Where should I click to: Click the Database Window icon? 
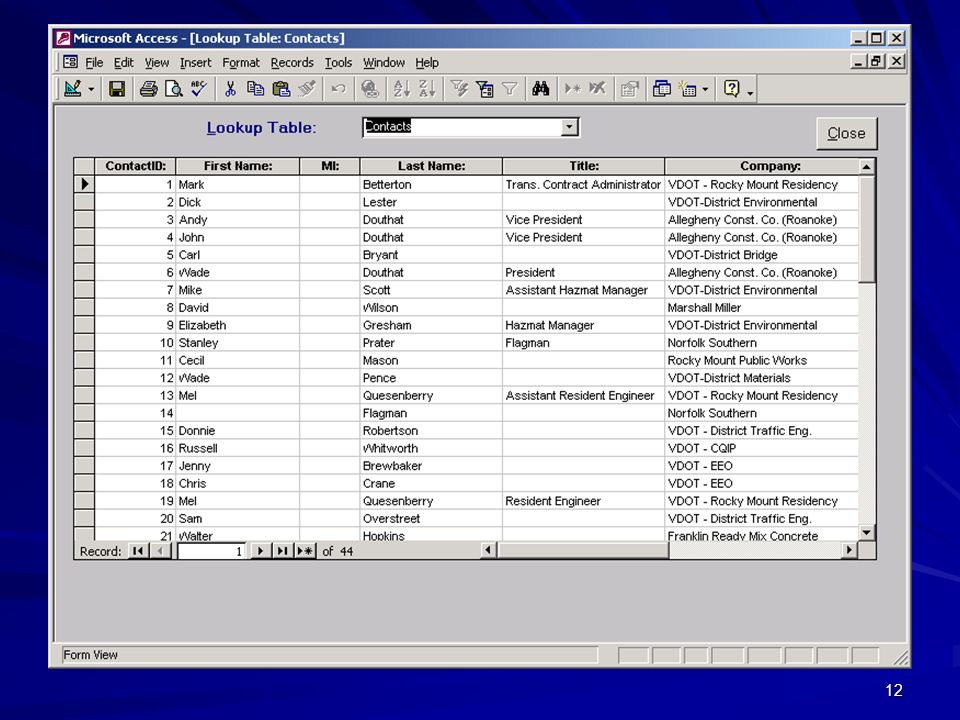point(661,89)
